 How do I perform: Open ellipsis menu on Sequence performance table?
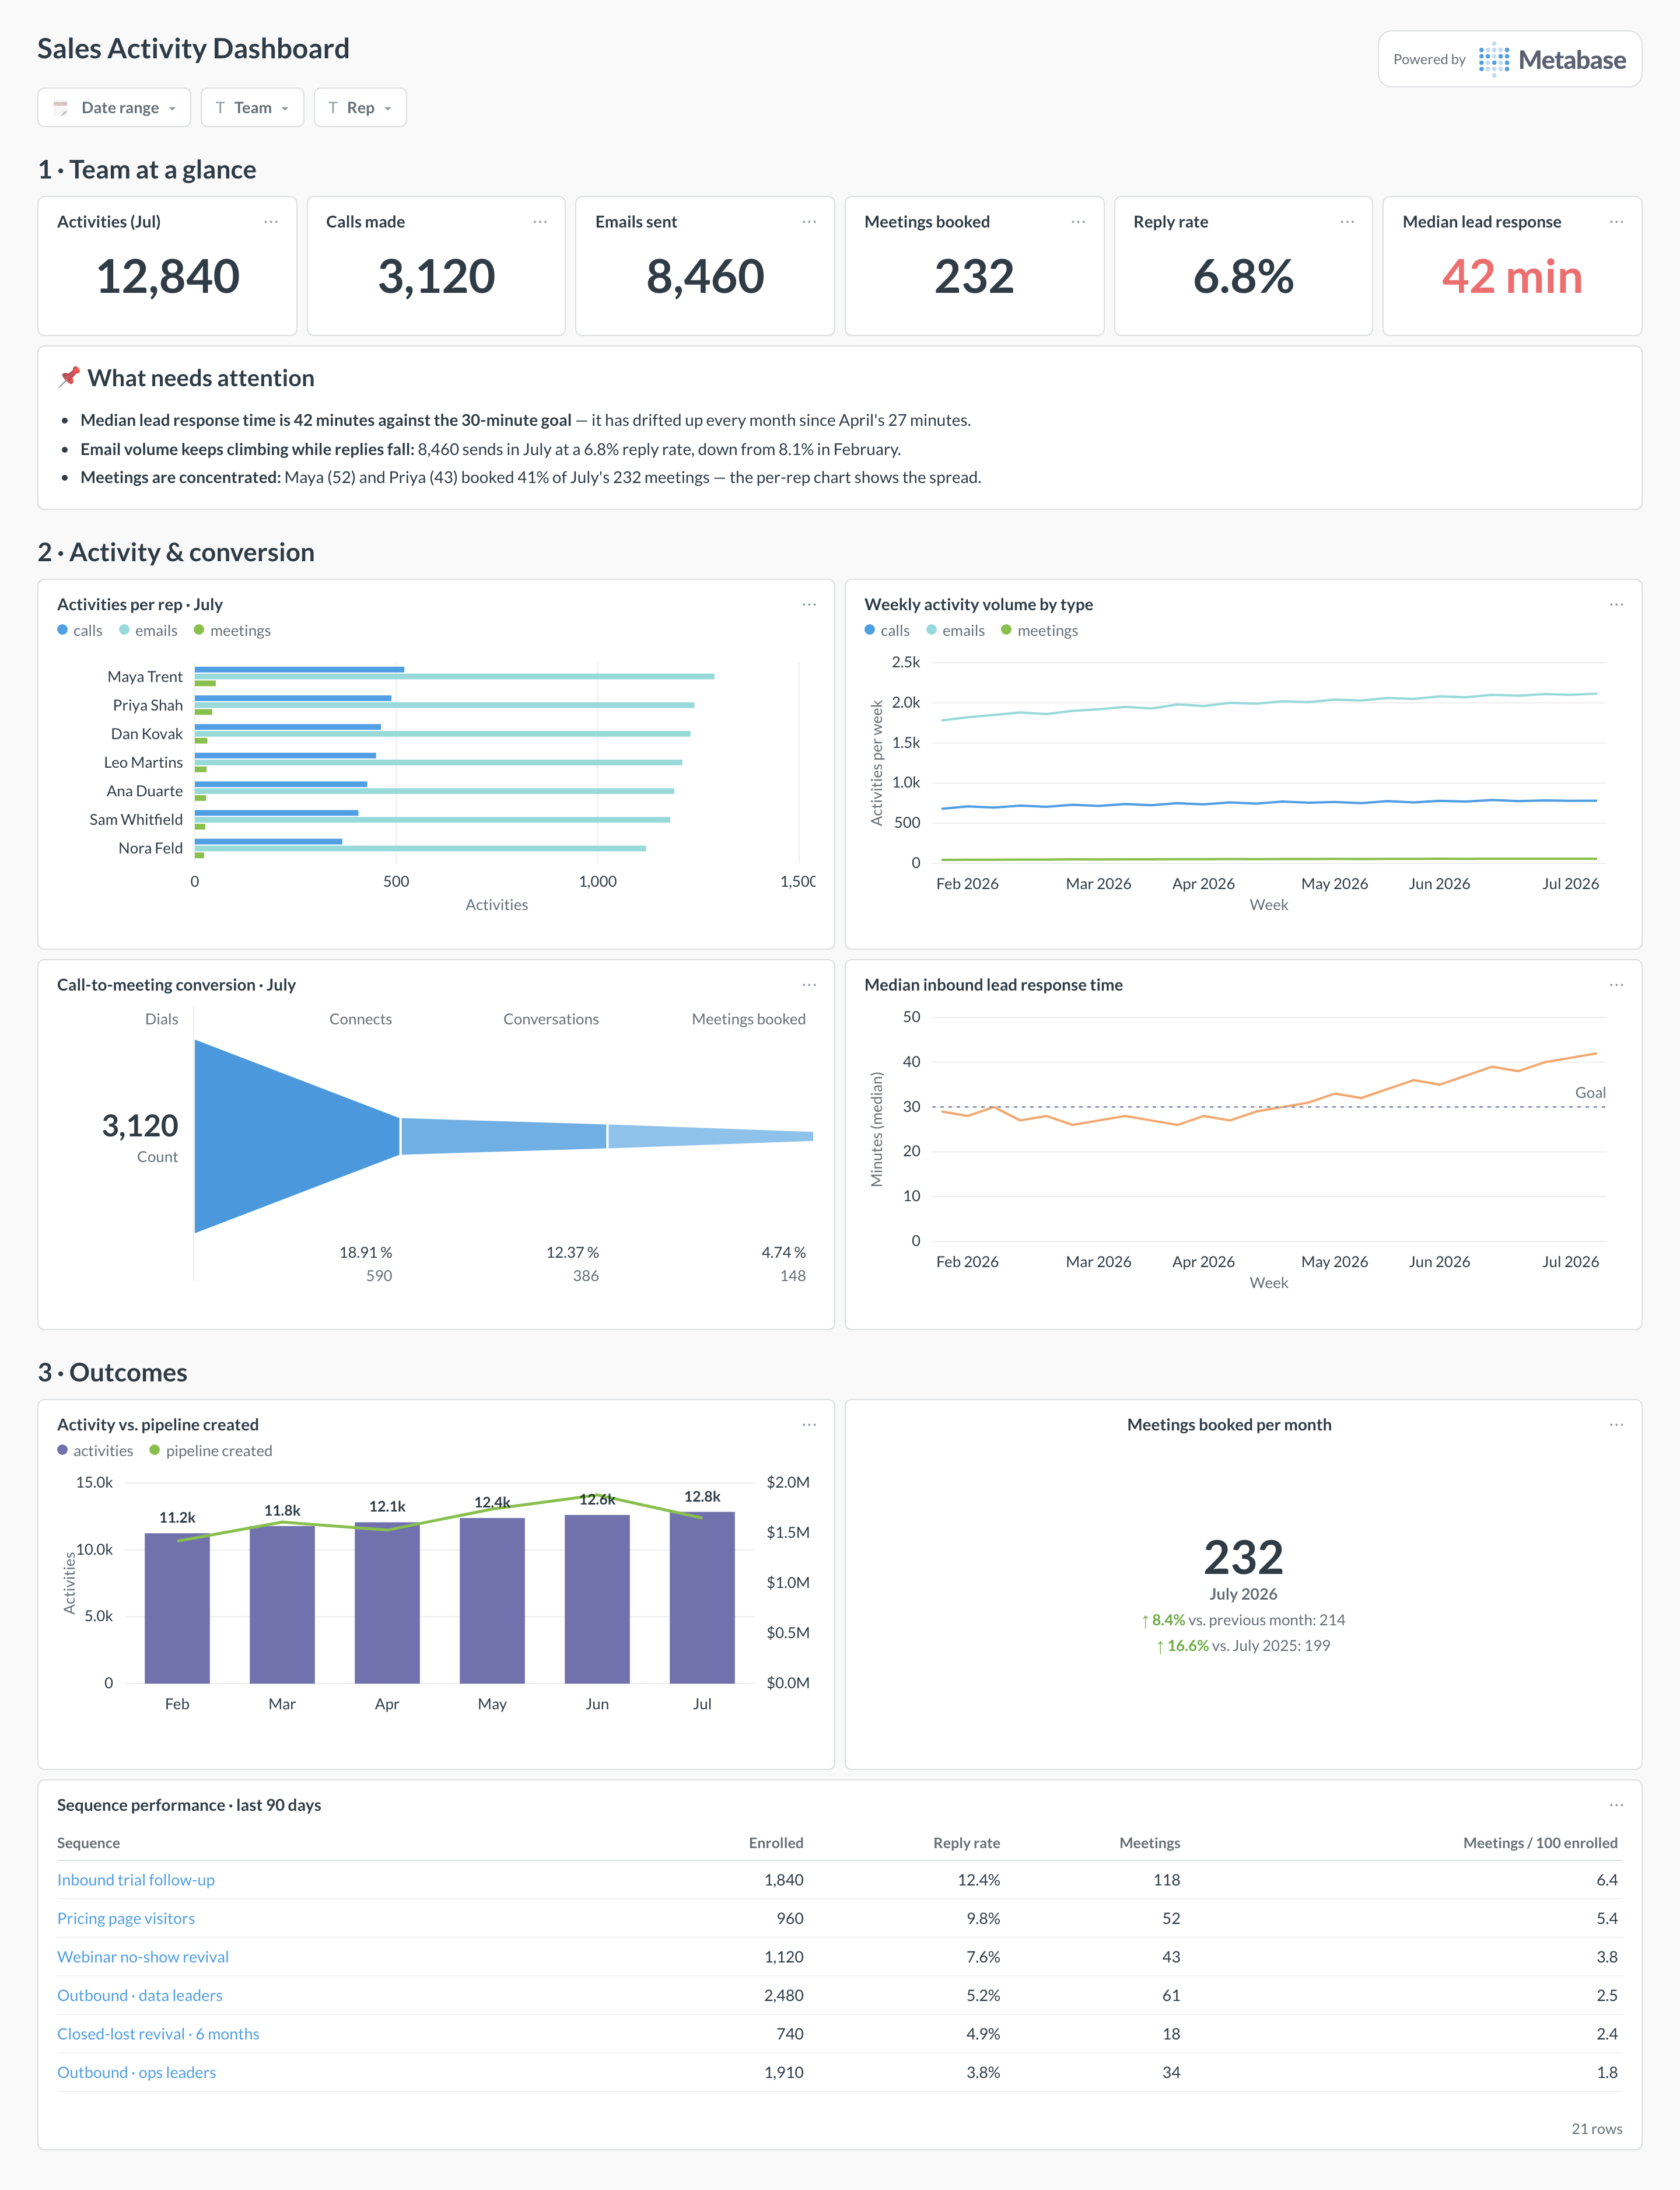click(x=1616, y=1805)
